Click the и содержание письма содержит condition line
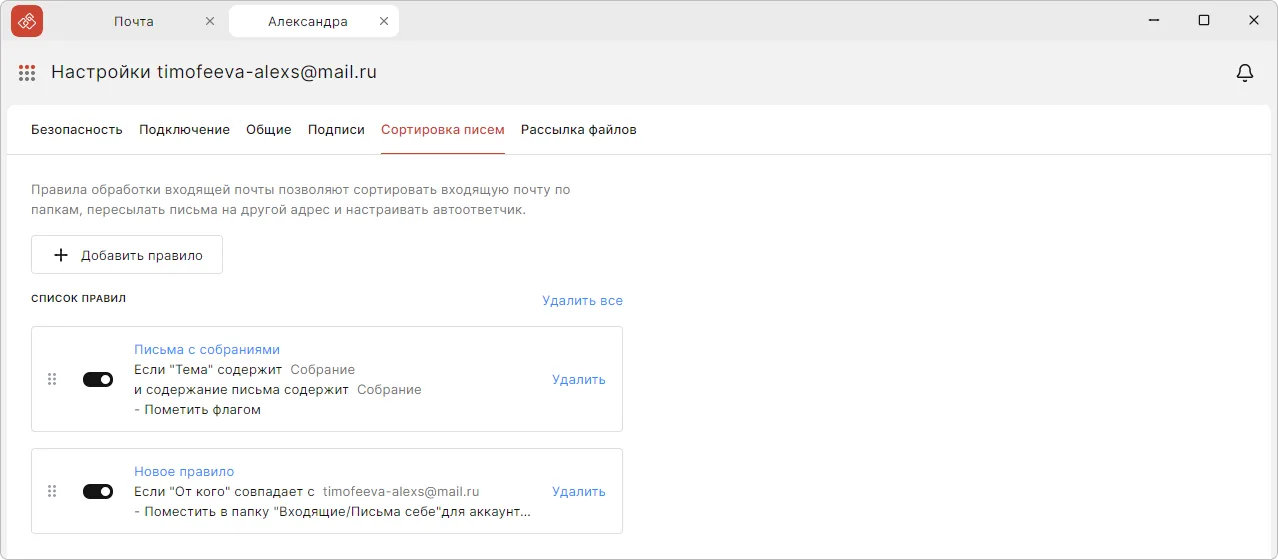The width and height of the screenshot is (1278, 560). click(x=278, y=389)
